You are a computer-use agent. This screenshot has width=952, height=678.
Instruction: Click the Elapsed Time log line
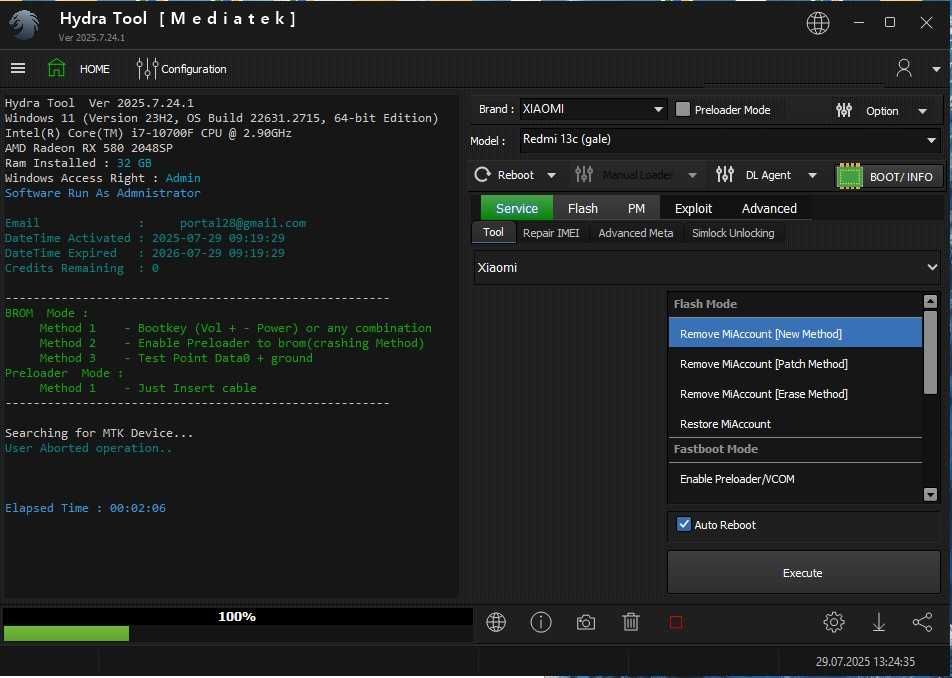tap(85, 507)
